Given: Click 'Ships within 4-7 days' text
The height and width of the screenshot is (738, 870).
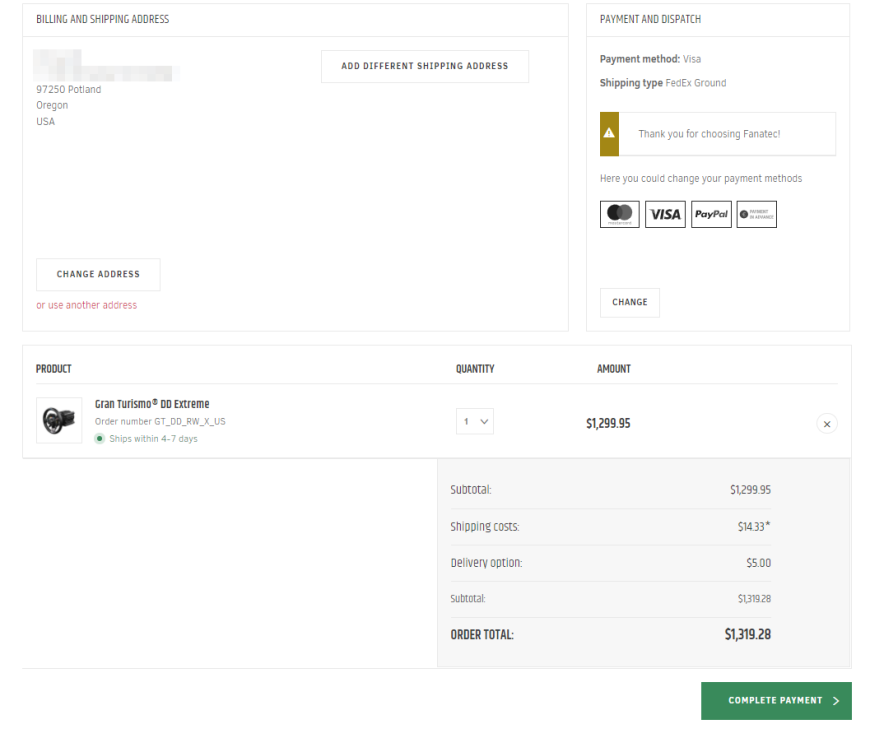Looking at the screenshot, I should point(153,439).
